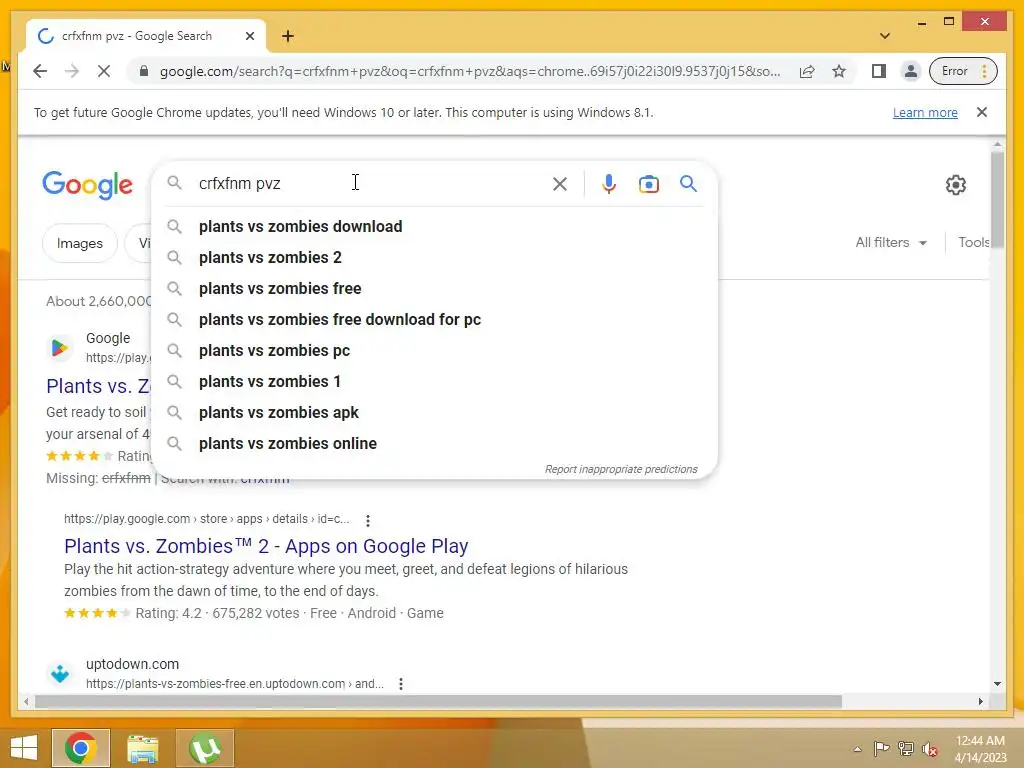Image resolution: width=1024 pixels, height=768 pixels.
Task: Show hidden system tray icons
Action: (857, 749)
